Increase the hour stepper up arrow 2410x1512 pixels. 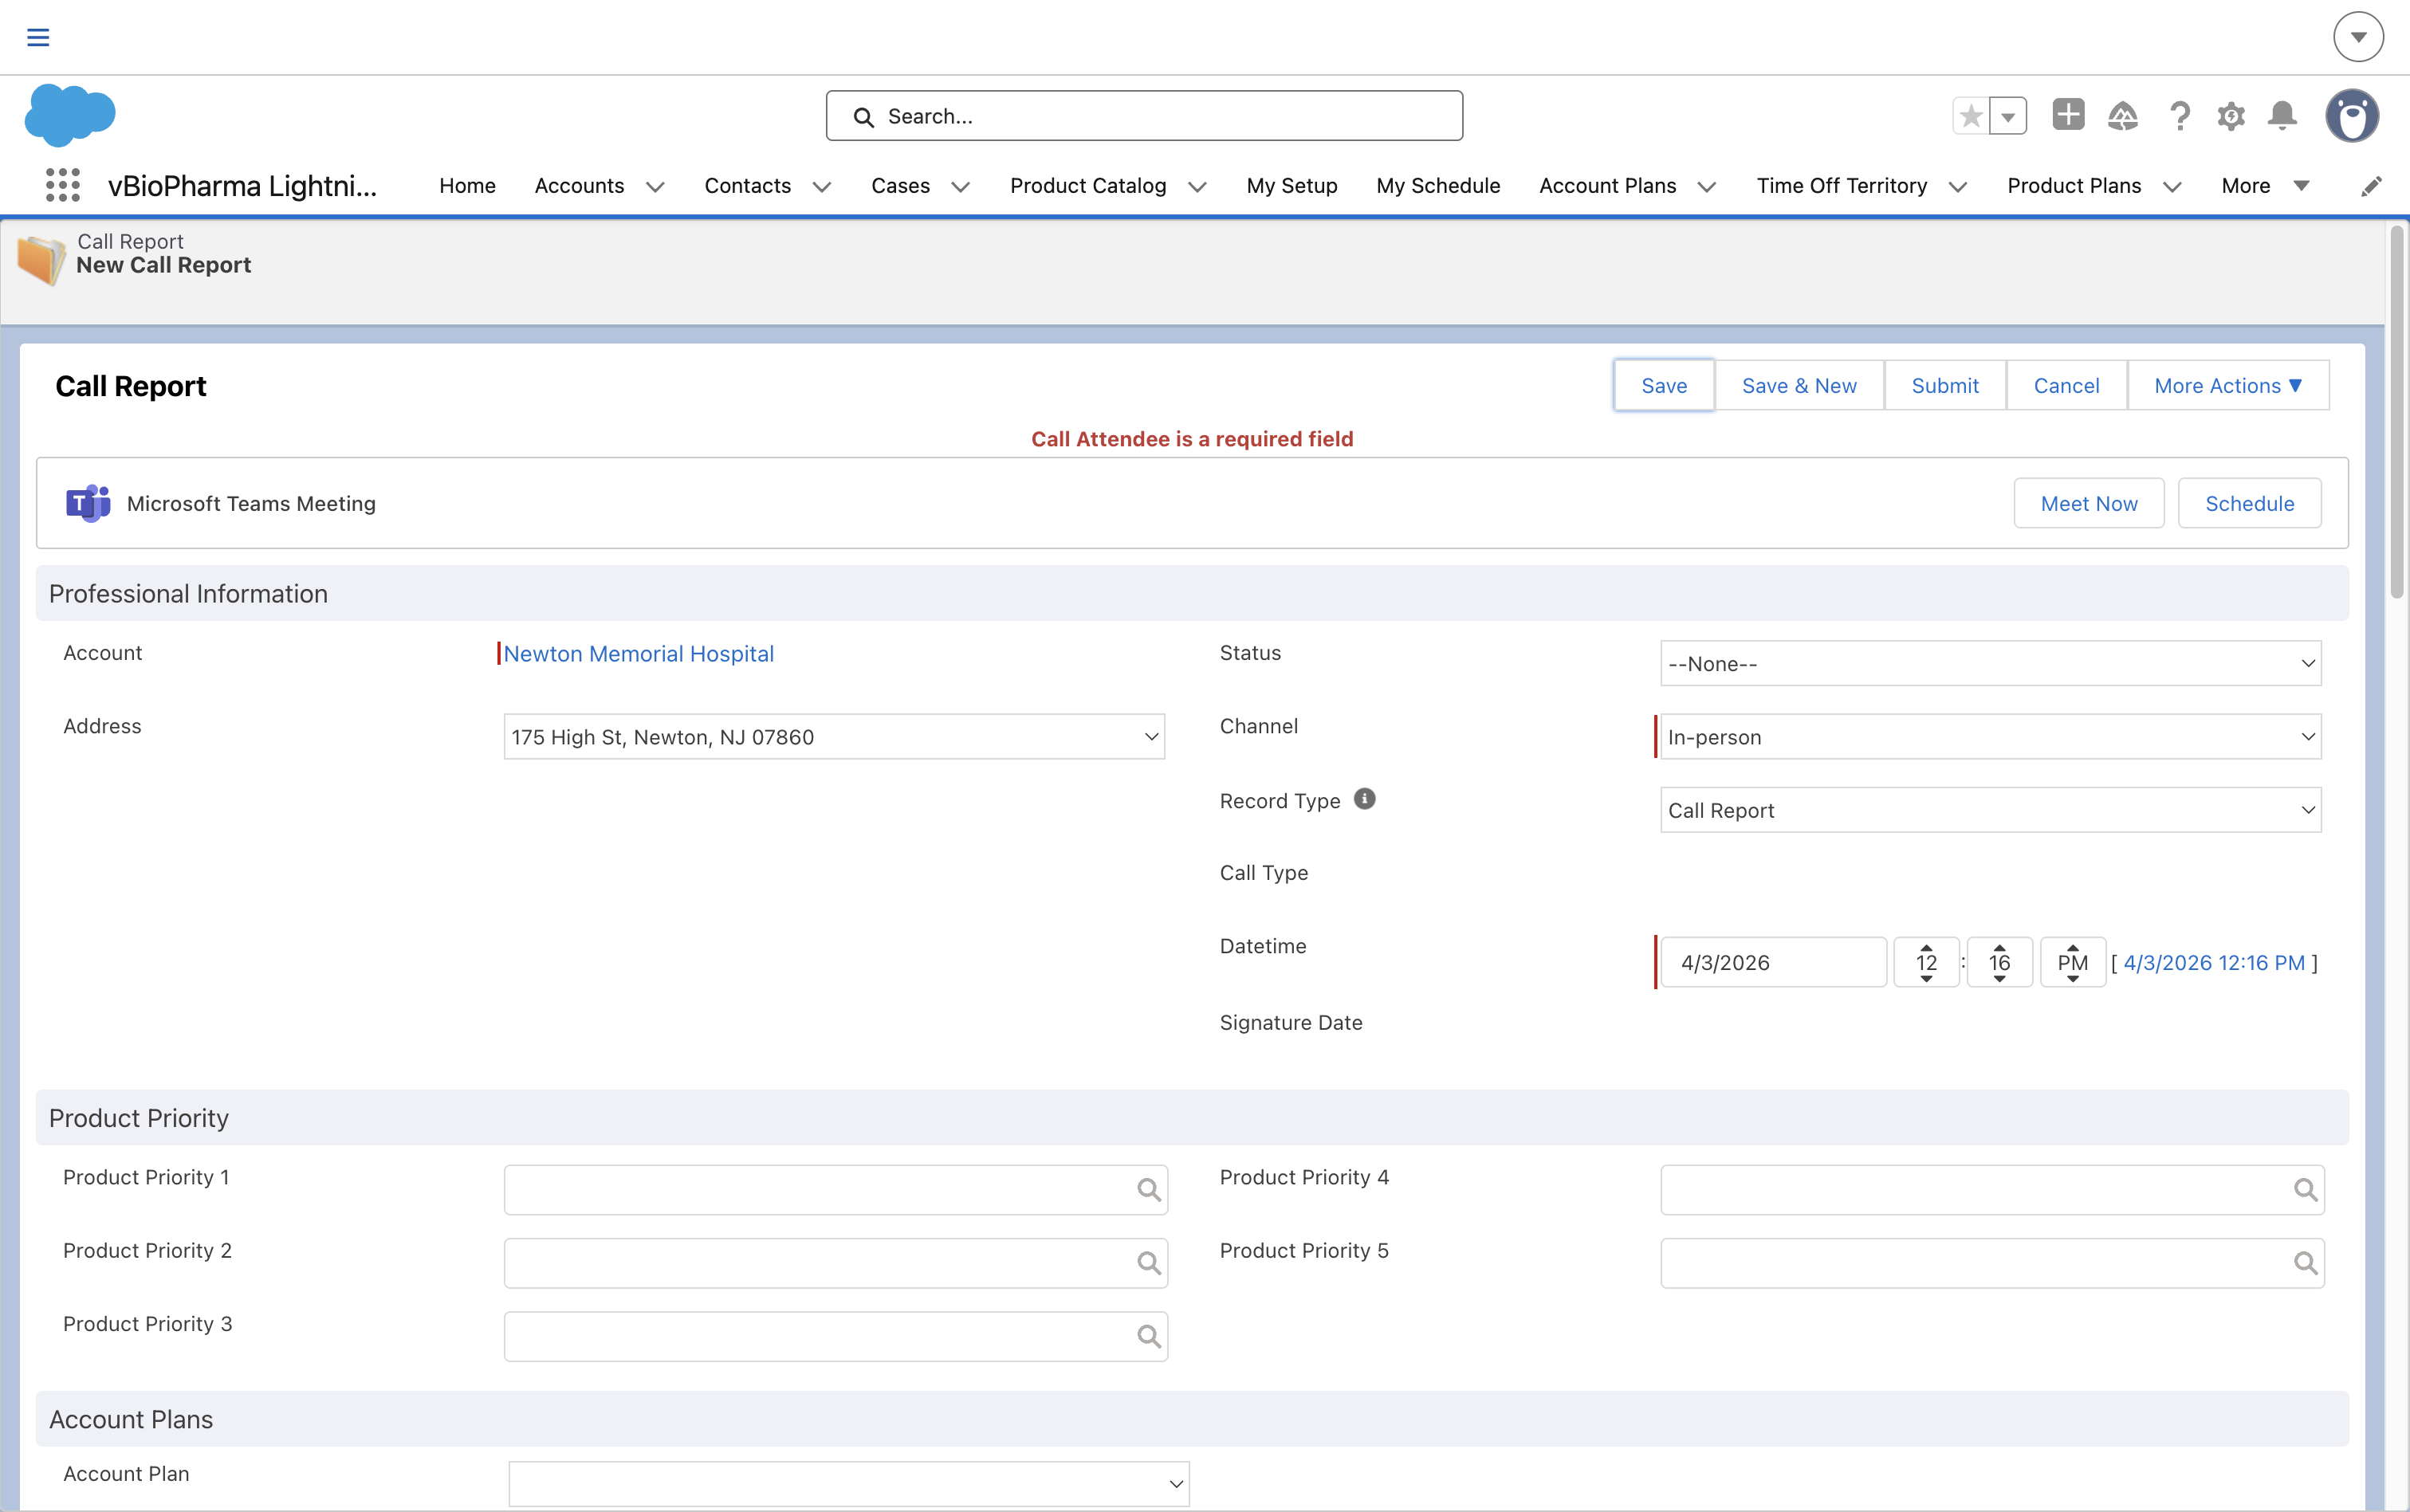coord(1926,947)
